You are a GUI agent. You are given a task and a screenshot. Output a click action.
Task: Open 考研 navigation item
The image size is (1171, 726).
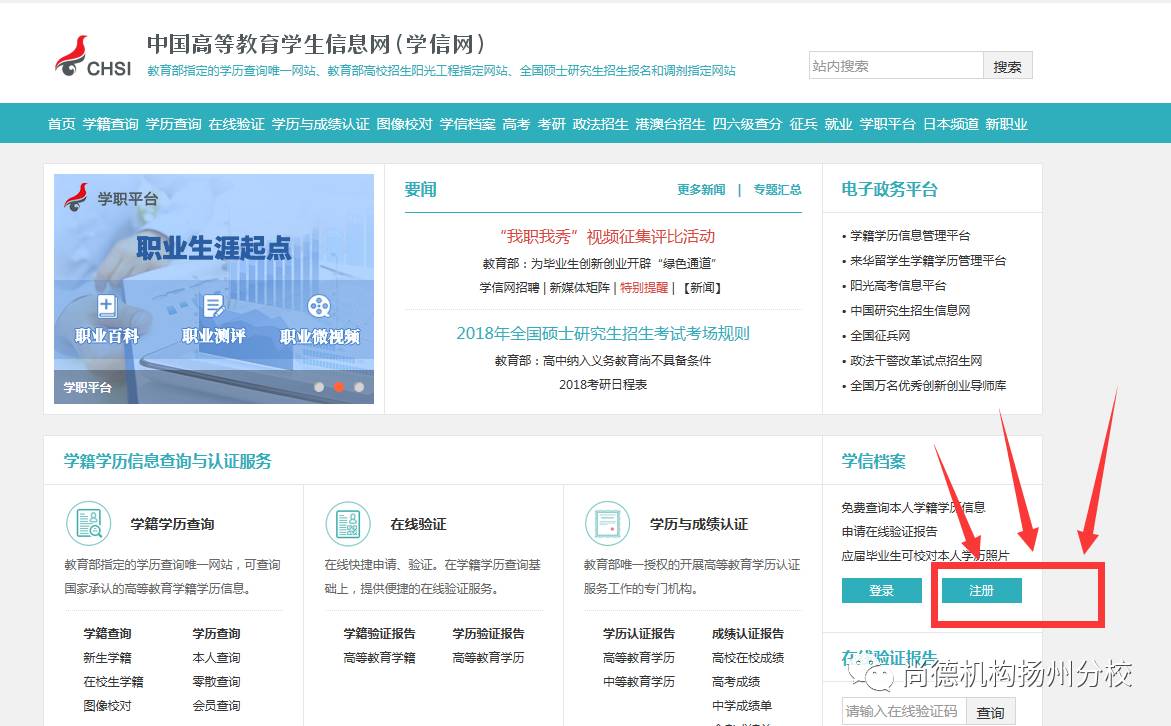click(551, 124)
